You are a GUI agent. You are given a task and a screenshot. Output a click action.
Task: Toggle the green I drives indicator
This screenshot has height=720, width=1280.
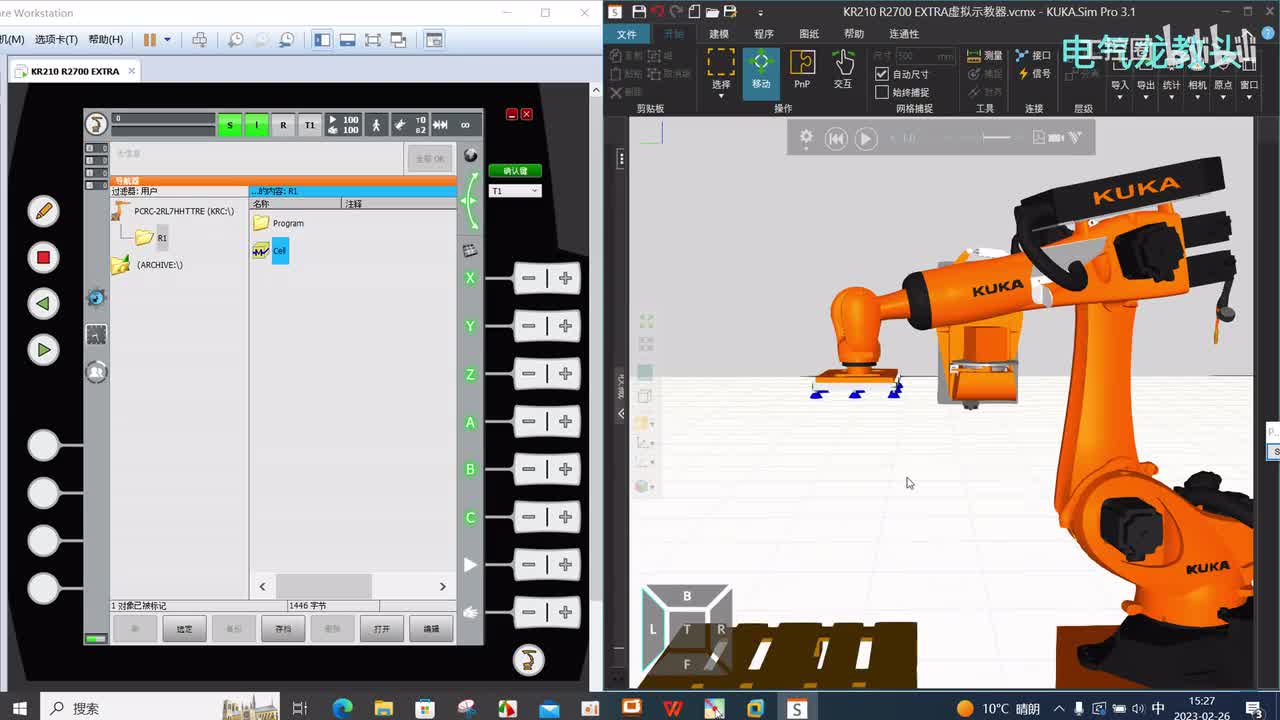[257, 125]
